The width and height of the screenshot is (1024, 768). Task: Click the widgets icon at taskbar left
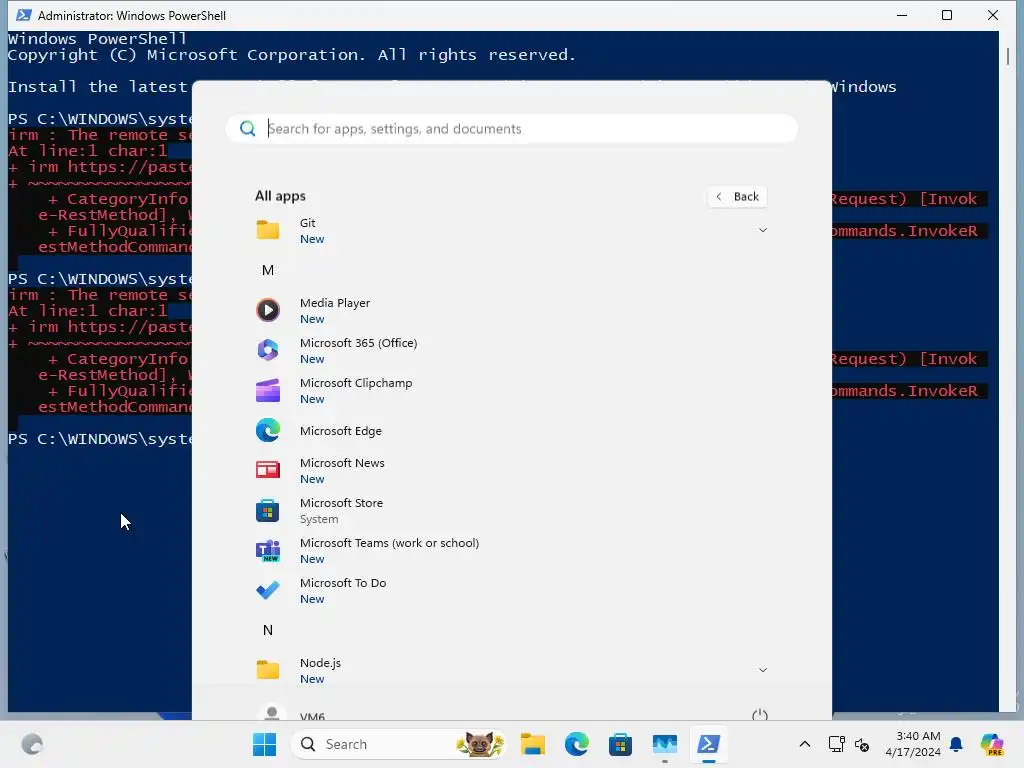pos(32,744)
